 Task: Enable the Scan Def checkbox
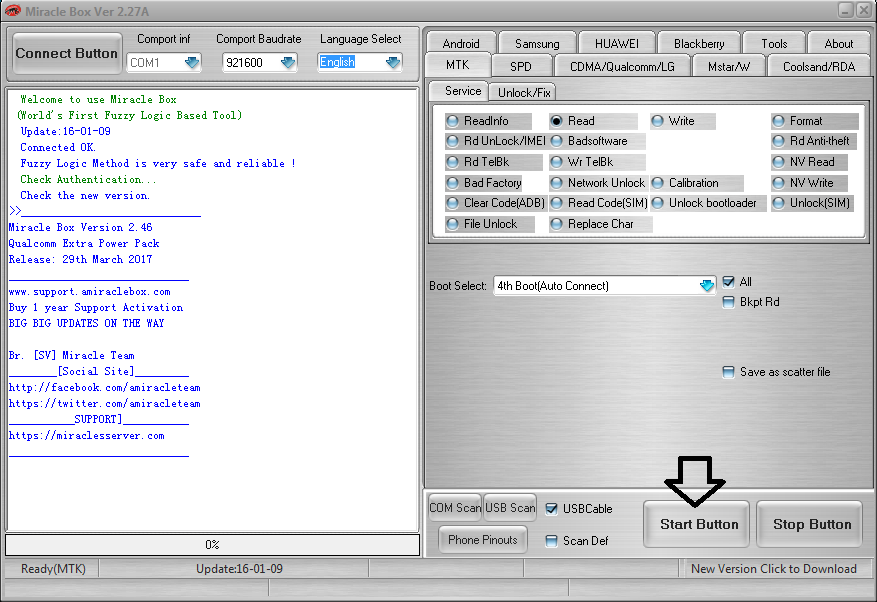coord(551,541)
